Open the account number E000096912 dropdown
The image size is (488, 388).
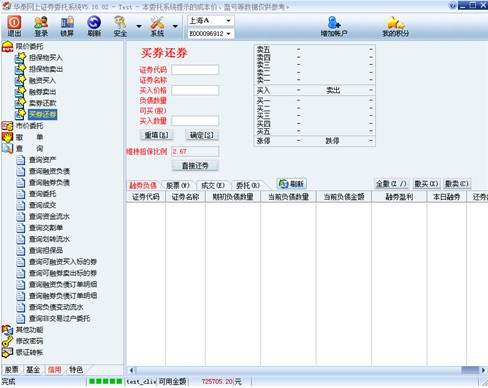coord(211,34)
